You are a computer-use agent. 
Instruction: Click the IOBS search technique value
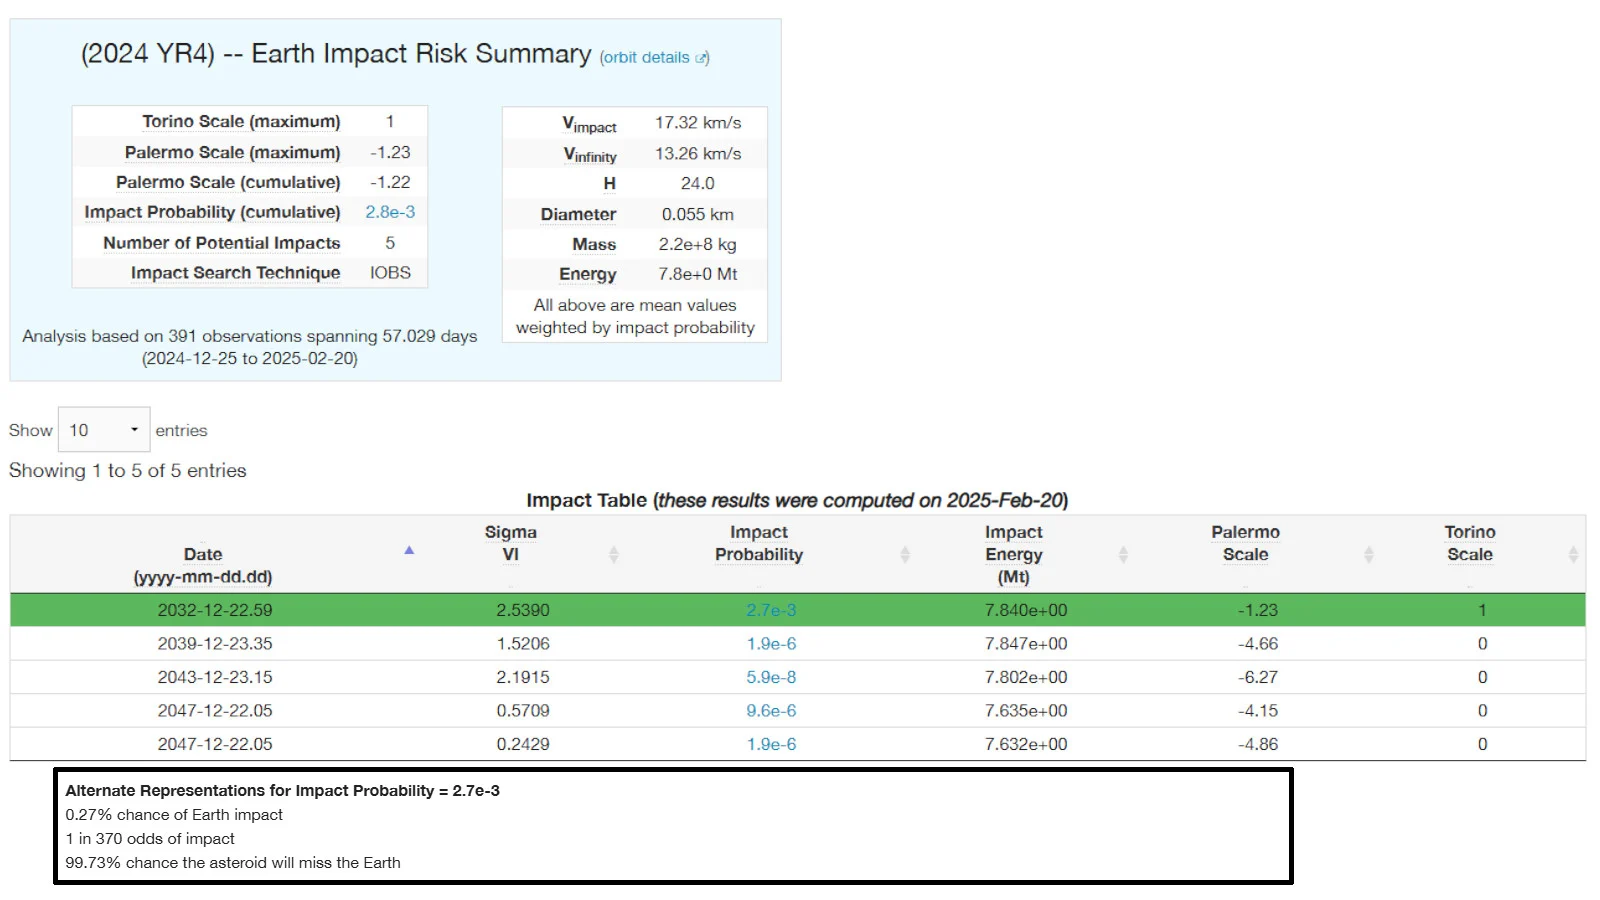tap(390, 273)
